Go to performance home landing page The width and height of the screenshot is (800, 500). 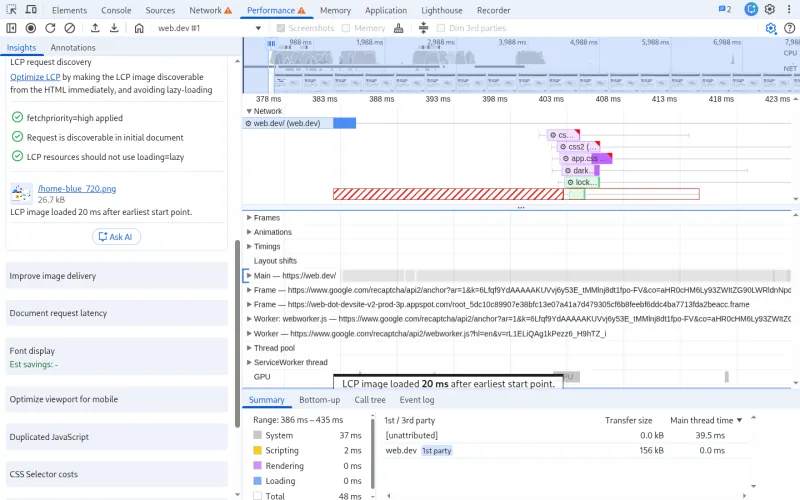coord(139,28)
